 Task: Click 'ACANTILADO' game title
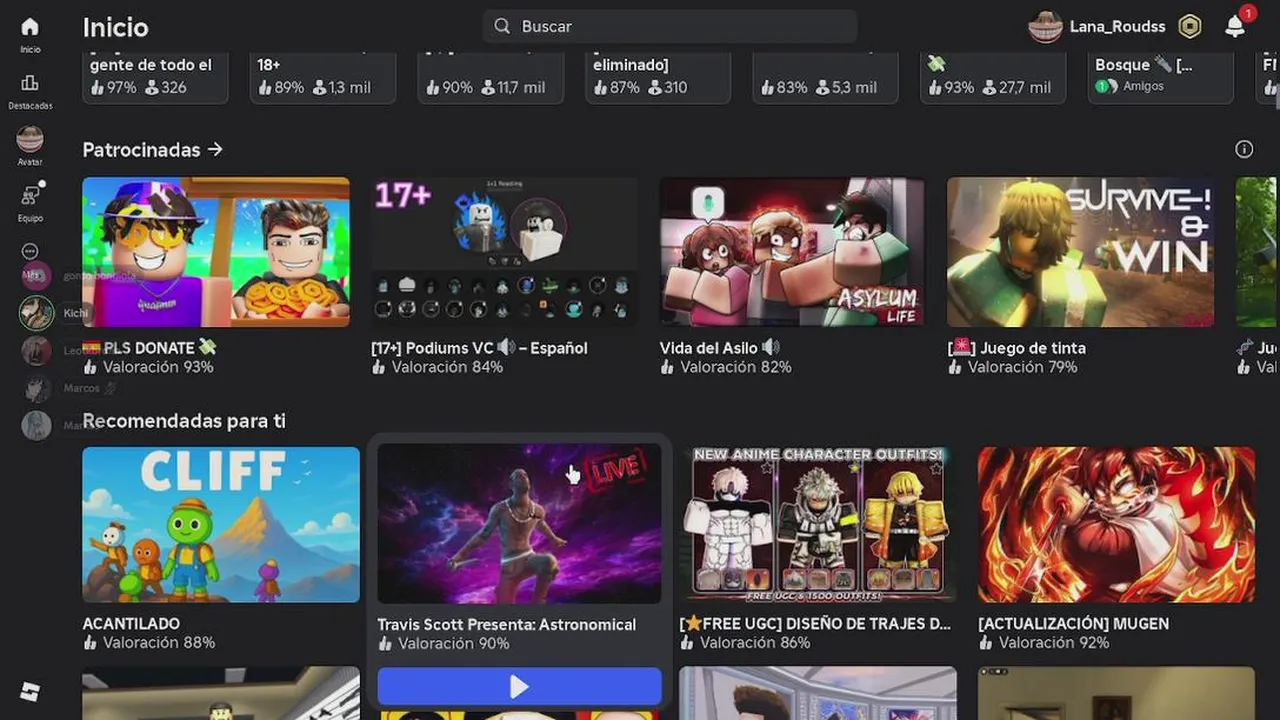pyautogui.click(x=131, y=624)
